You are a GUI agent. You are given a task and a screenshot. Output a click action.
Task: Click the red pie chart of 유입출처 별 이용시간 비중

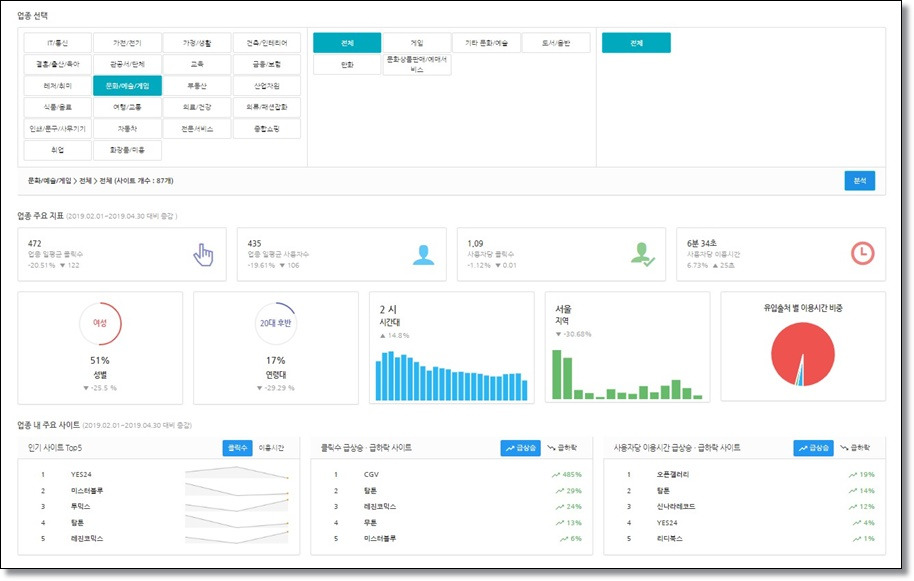click(x=803, y=354)
